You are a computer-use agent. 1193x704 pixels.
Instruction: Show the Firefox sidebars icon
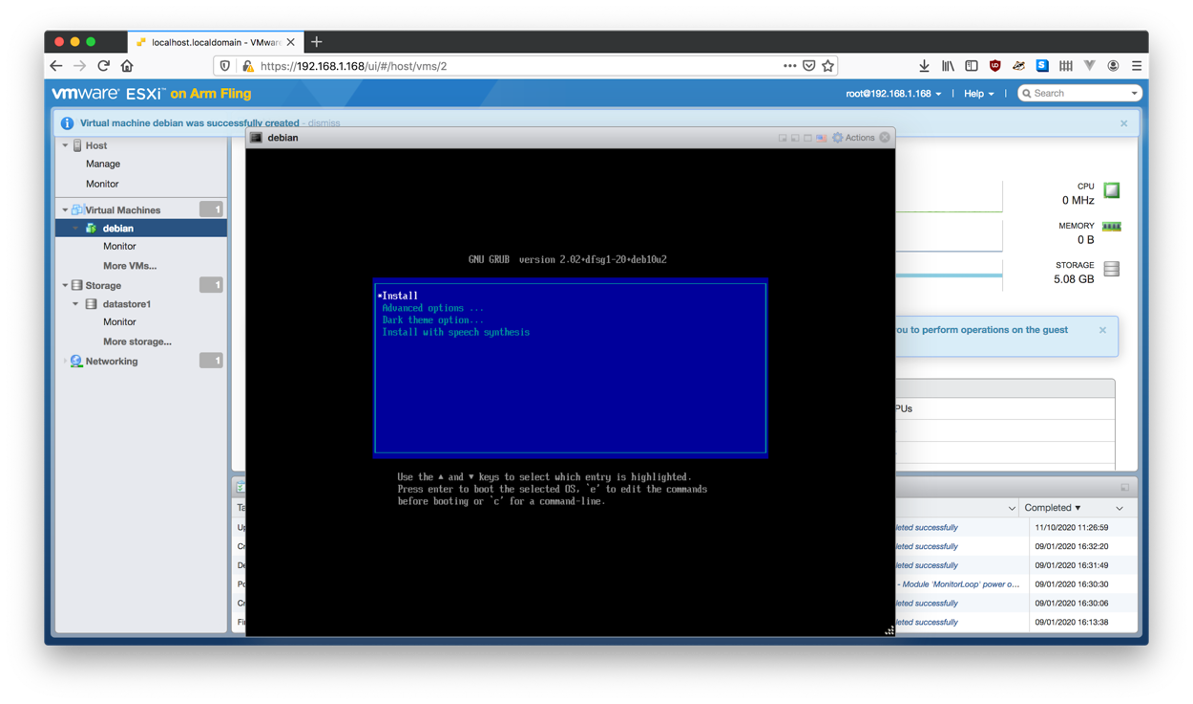[971, 66]
